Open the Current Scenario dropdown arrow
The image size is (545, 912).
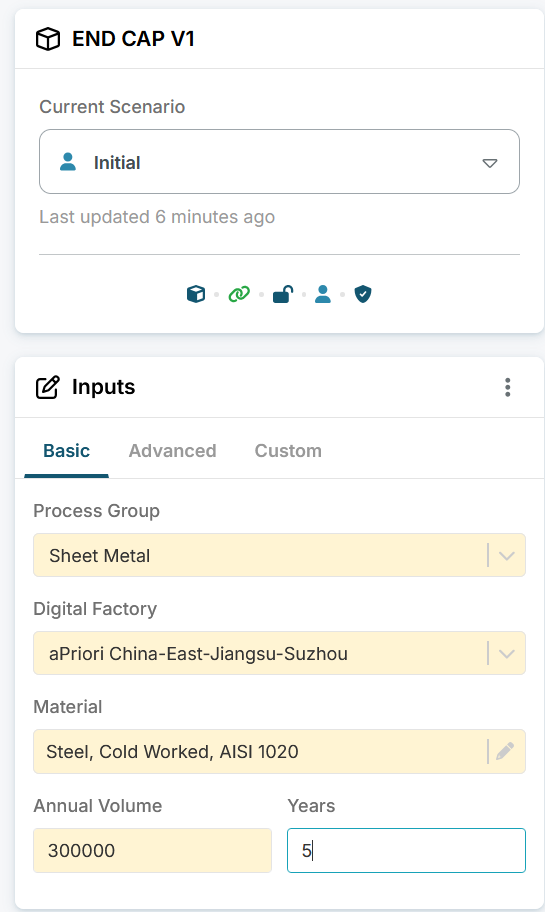490,163
